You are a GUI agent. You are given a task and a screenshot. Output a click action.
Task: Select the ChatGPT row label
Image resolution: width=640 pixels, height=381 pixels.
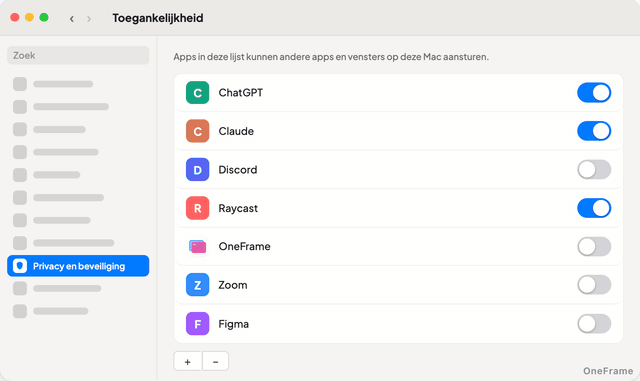click(x=241, y=93)
